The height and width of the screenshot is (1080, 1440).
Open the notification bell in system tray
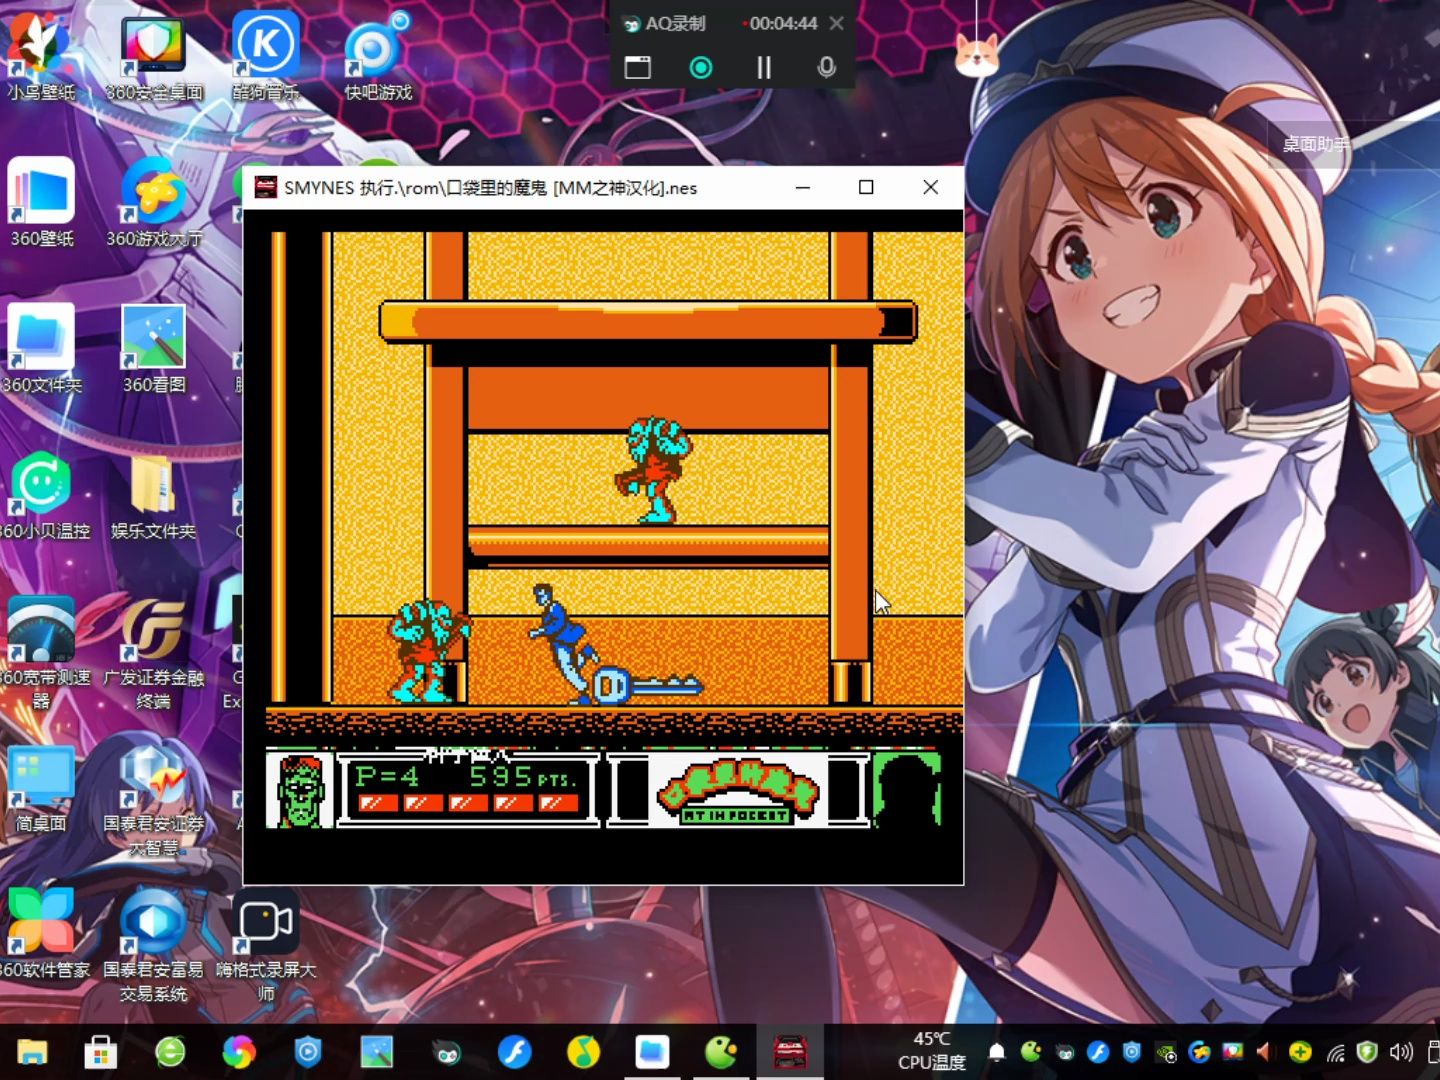point(997,1052)
